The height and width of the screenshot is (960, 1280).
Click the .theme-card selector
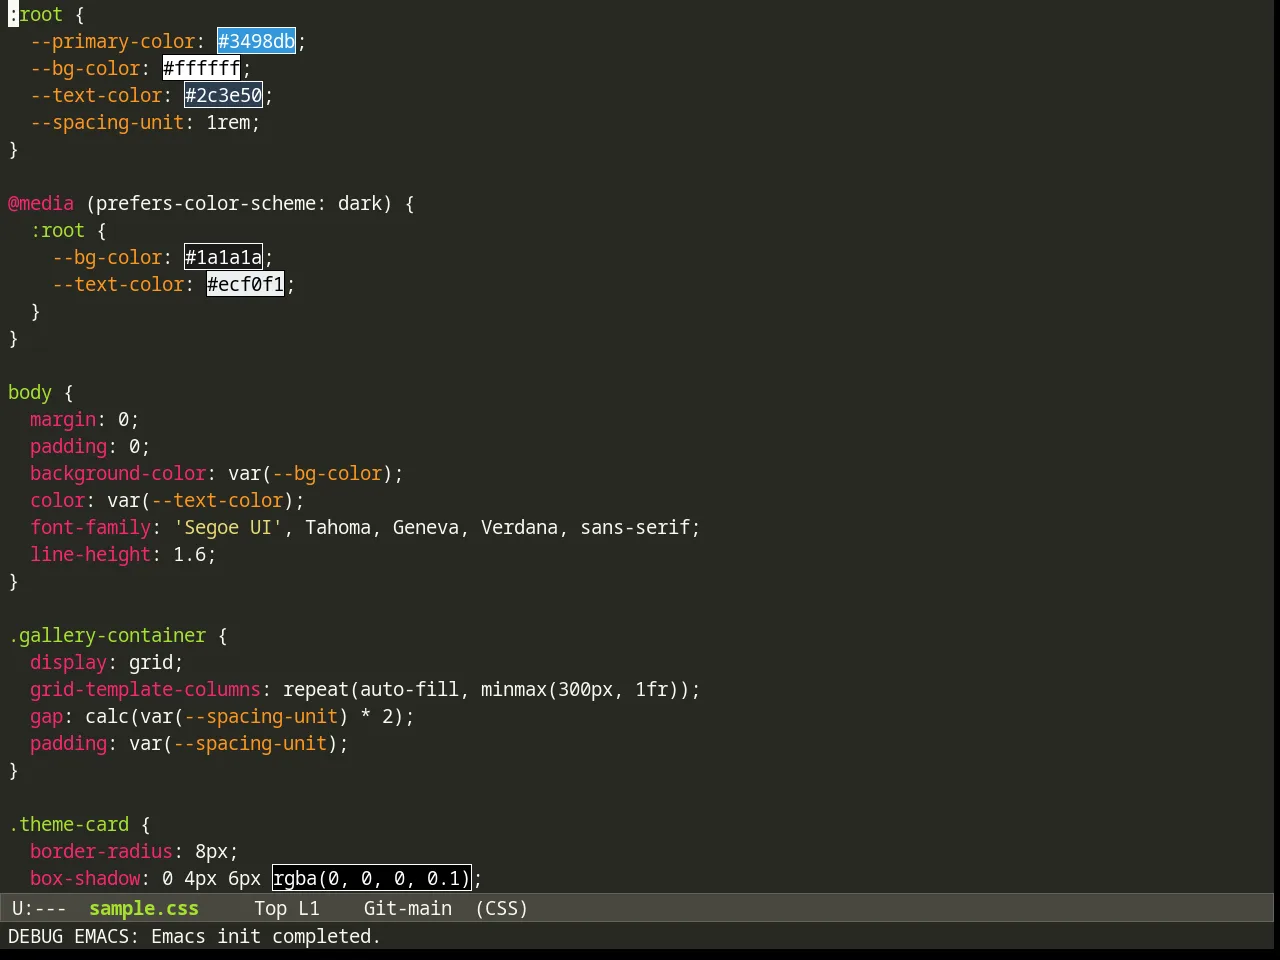[68, 824]
